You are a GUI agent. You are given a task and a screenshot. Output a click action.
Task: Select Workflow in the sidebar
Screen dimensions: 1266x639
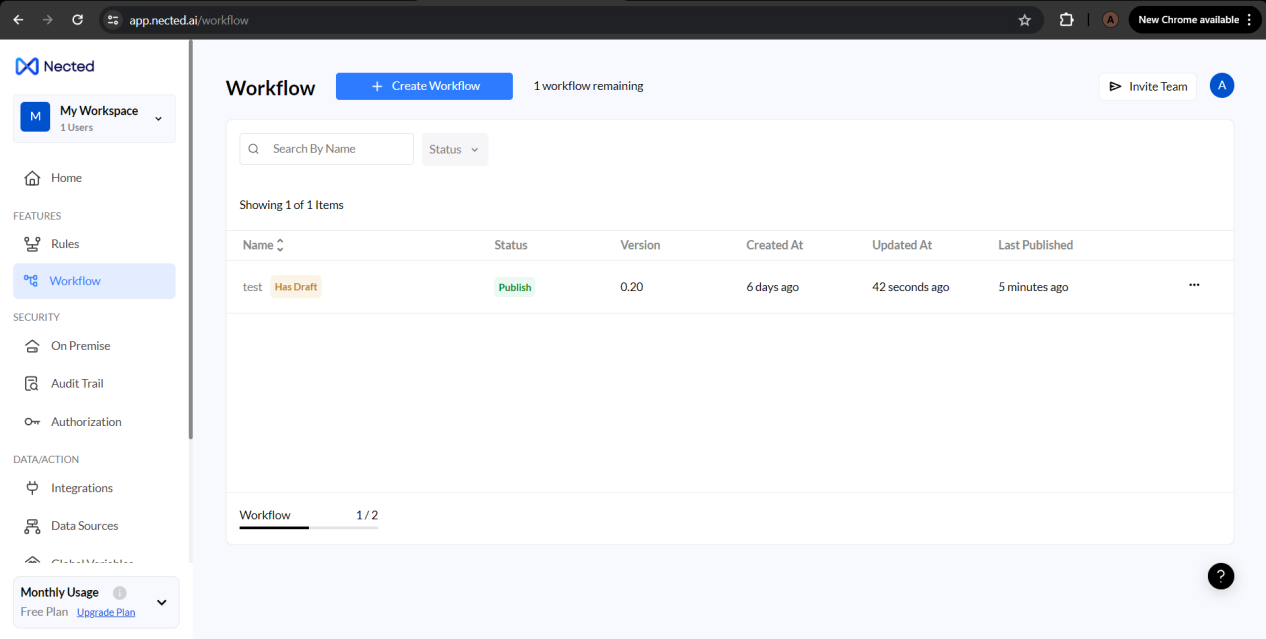tap(94, 281)
